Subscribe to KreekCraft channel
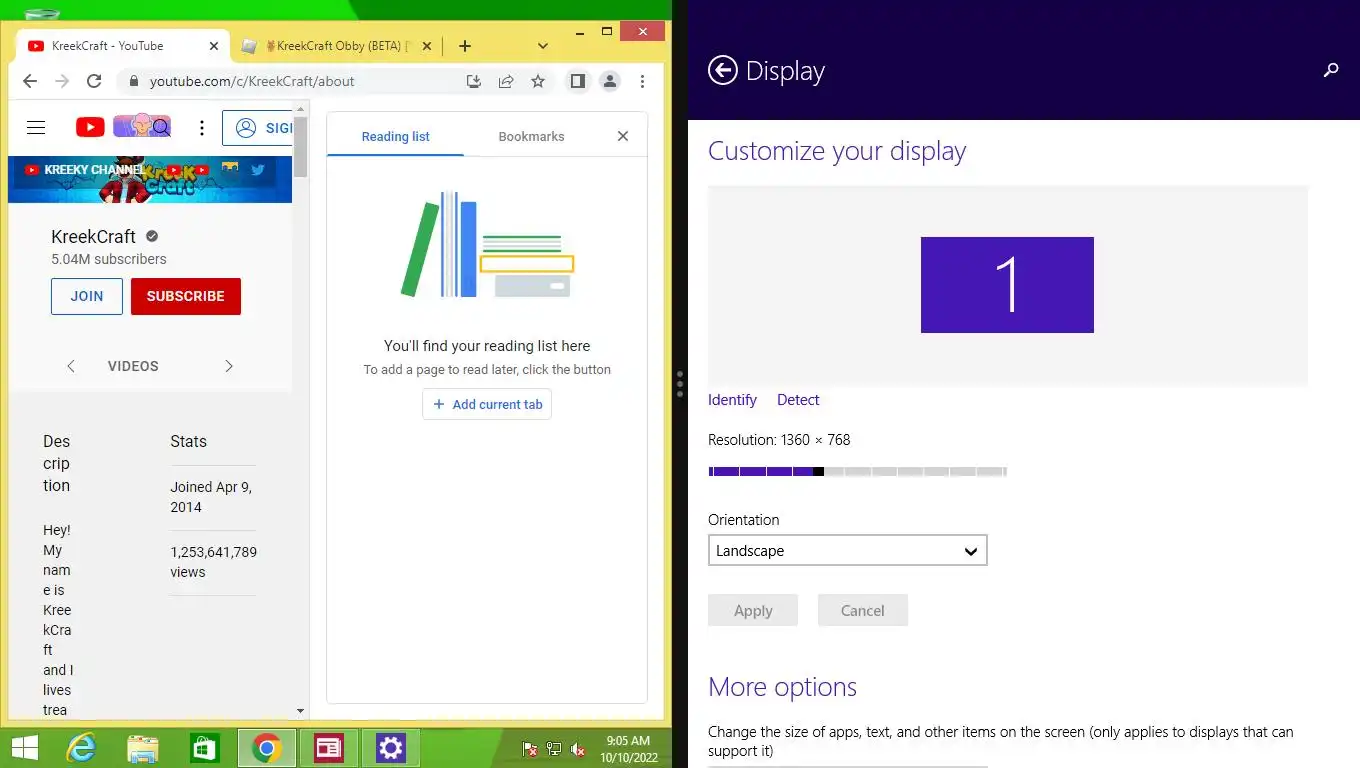Image resolution: width=1360 pixels, height=768 pixels. click(x=186, y=296)
